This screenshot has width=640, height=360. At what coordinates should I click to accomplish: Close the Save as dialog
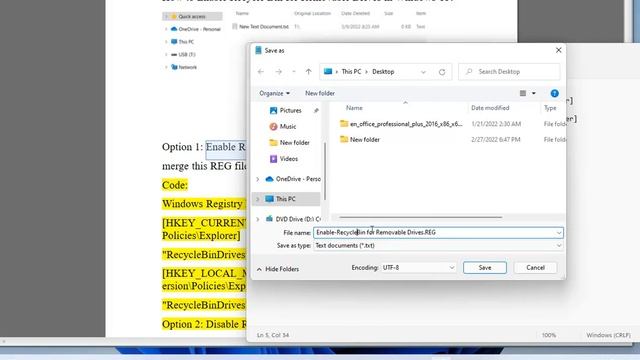558,50
